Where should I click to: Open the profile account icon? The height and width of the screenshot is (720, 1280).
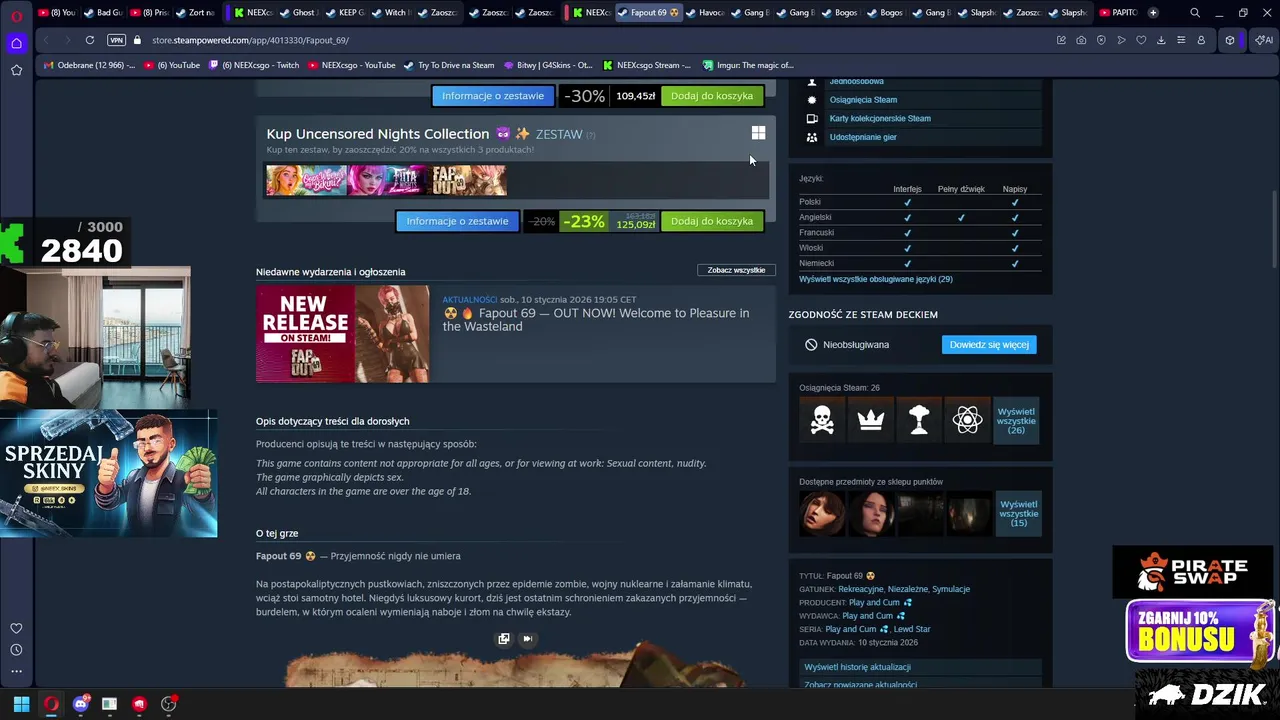[x=1201, y=40]
